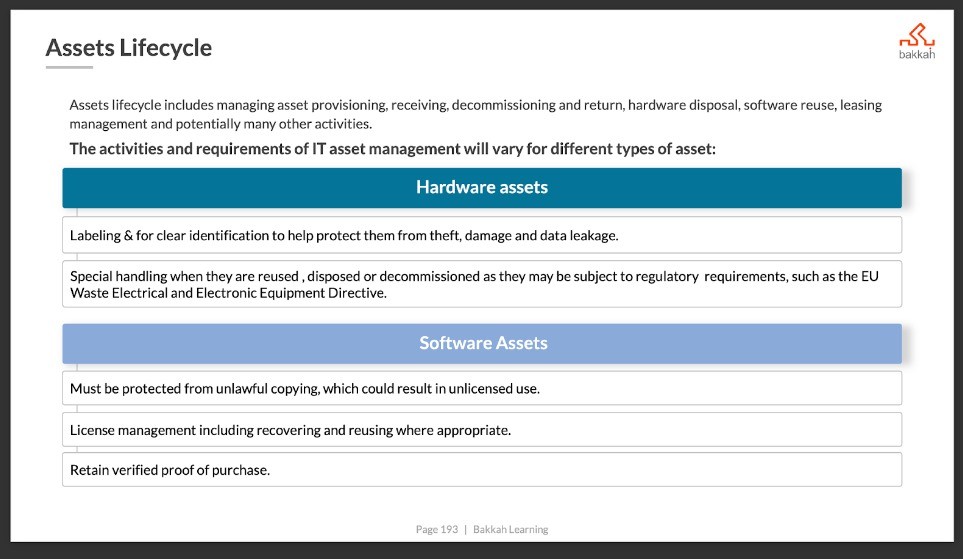Select the "Special handling when they are reused" box
The width and height of the screenshot is (963, 559).
481,284
